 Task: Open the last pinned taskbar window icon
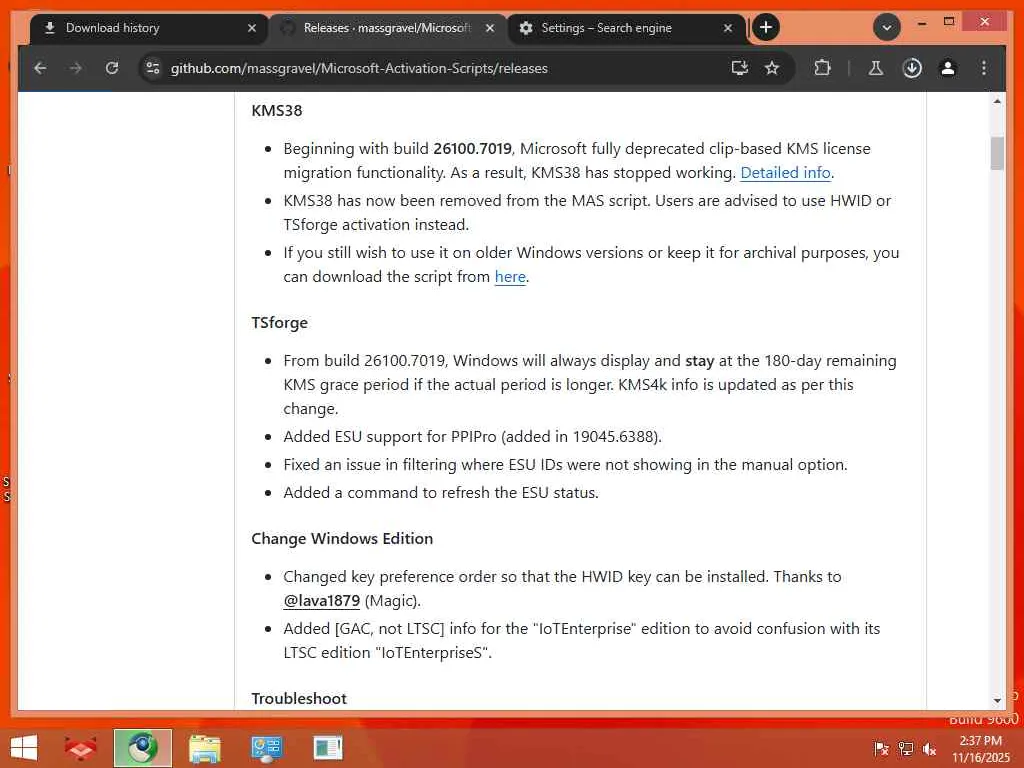tap(328, 748)
